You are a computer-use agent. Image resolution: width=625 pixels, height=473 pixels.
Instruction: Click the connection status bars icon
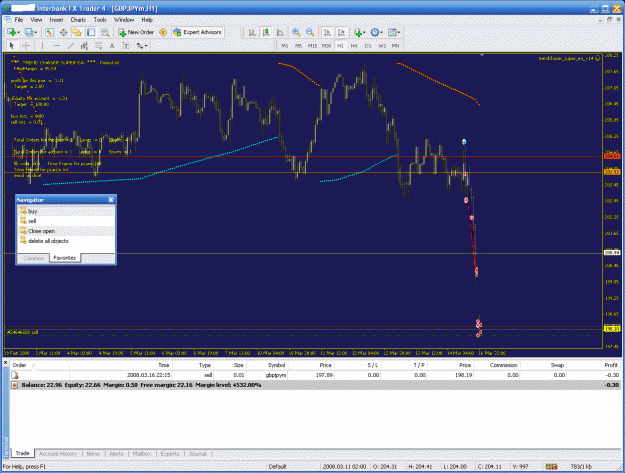[552, 466]
